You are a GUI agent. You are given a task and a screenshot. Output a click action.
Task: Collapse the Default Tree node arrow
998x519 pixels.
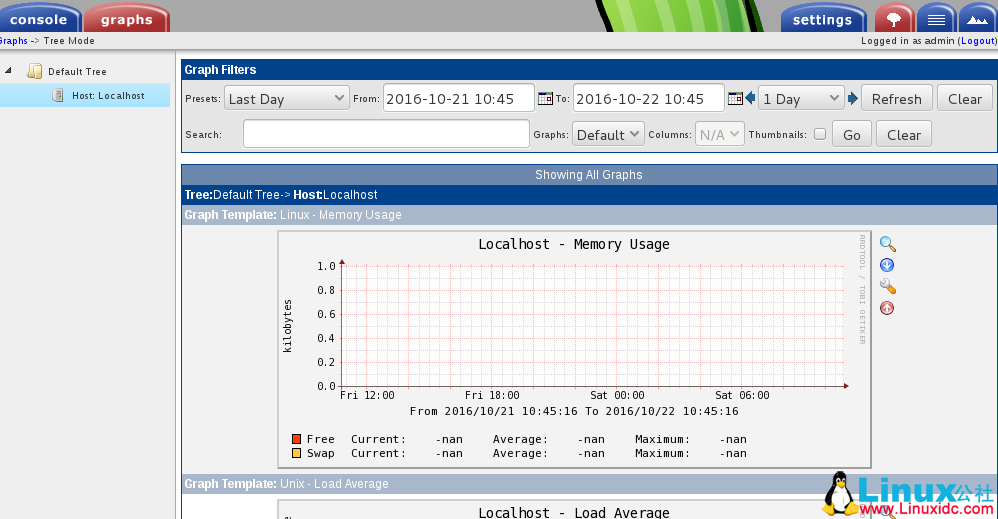click(9, 71)
